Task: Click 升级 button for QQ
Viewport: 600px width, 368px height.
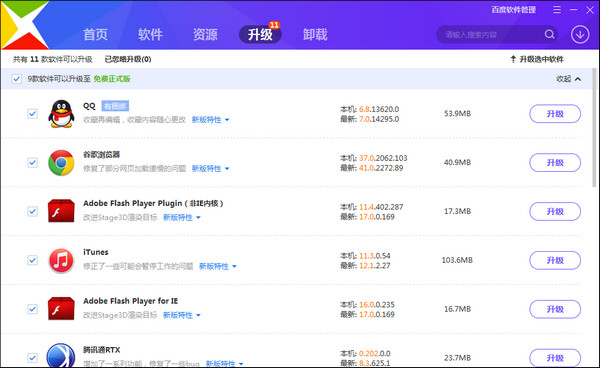Action: (x=555, y=114)
